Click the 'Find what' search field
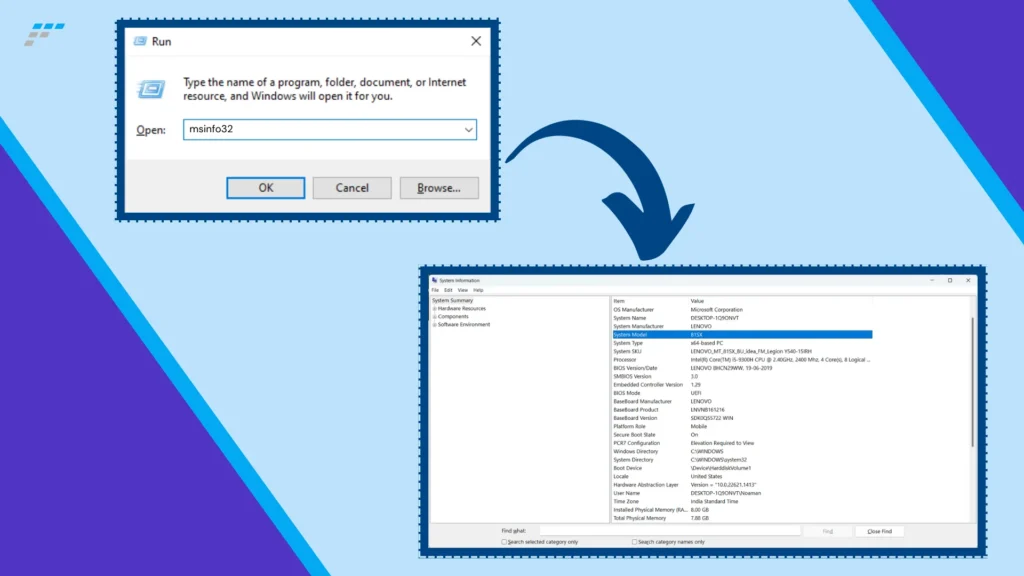 tap(670, 531)
